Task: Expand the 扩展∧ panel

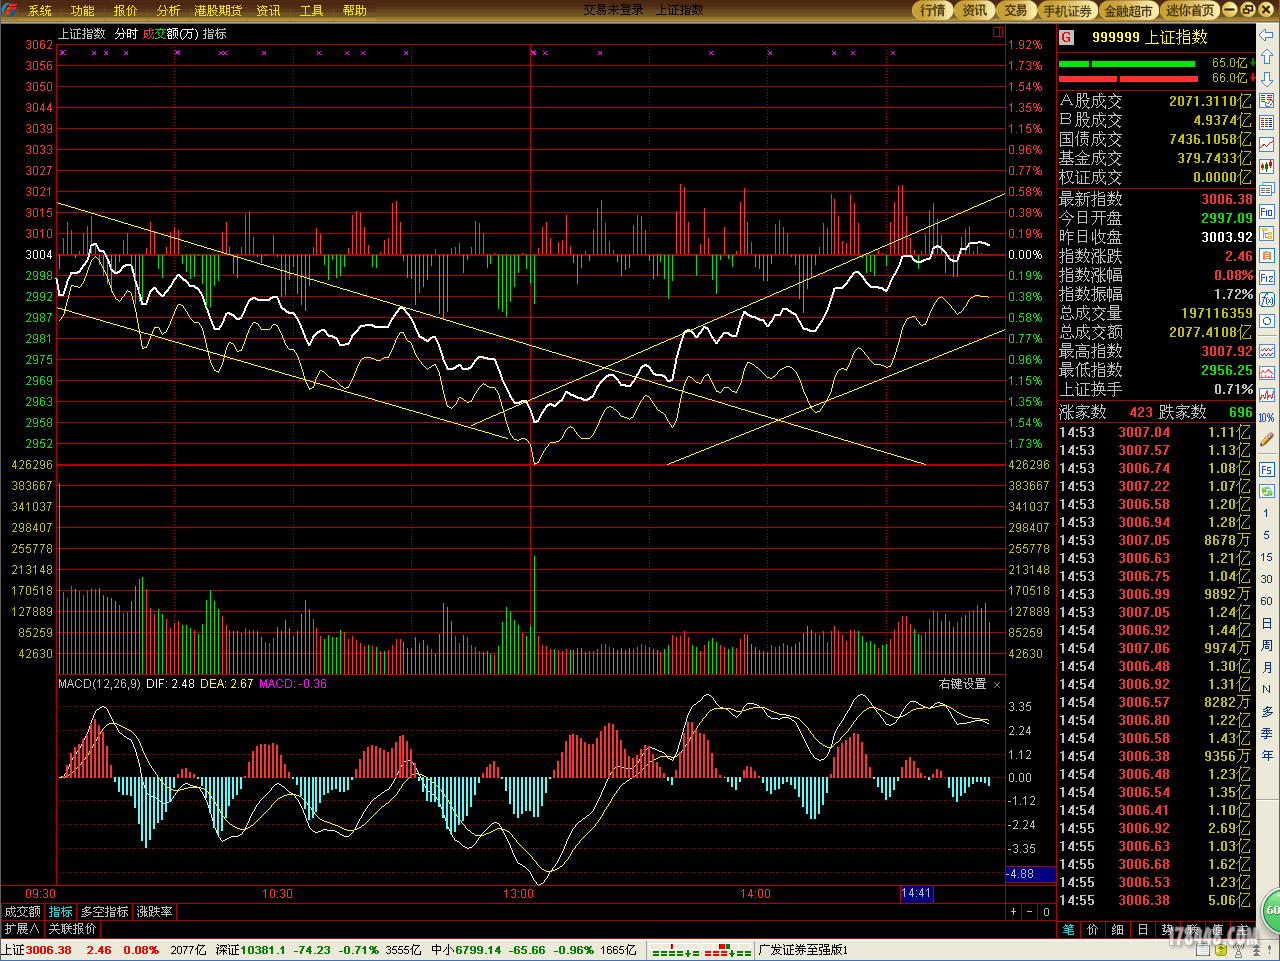Action: point(22,929)
